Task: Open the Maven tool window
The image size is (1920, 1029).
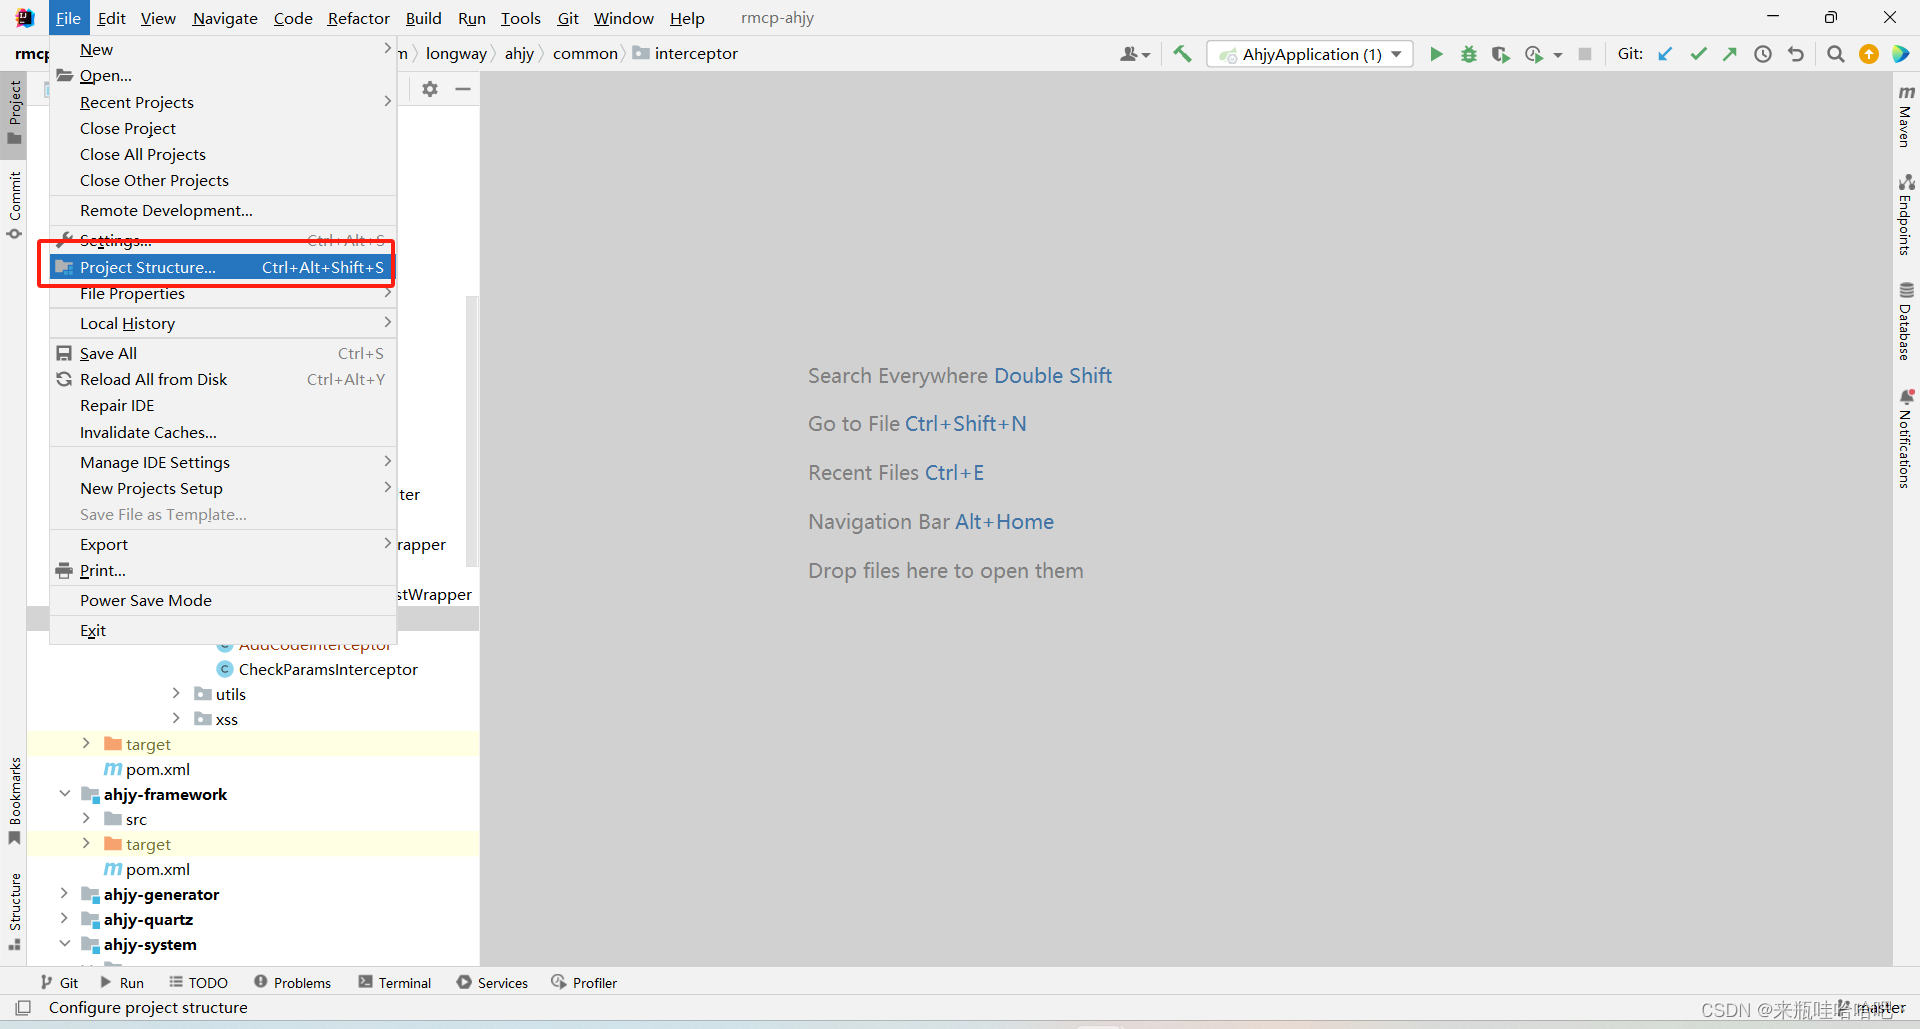Action: click(x=1907, y=120)
